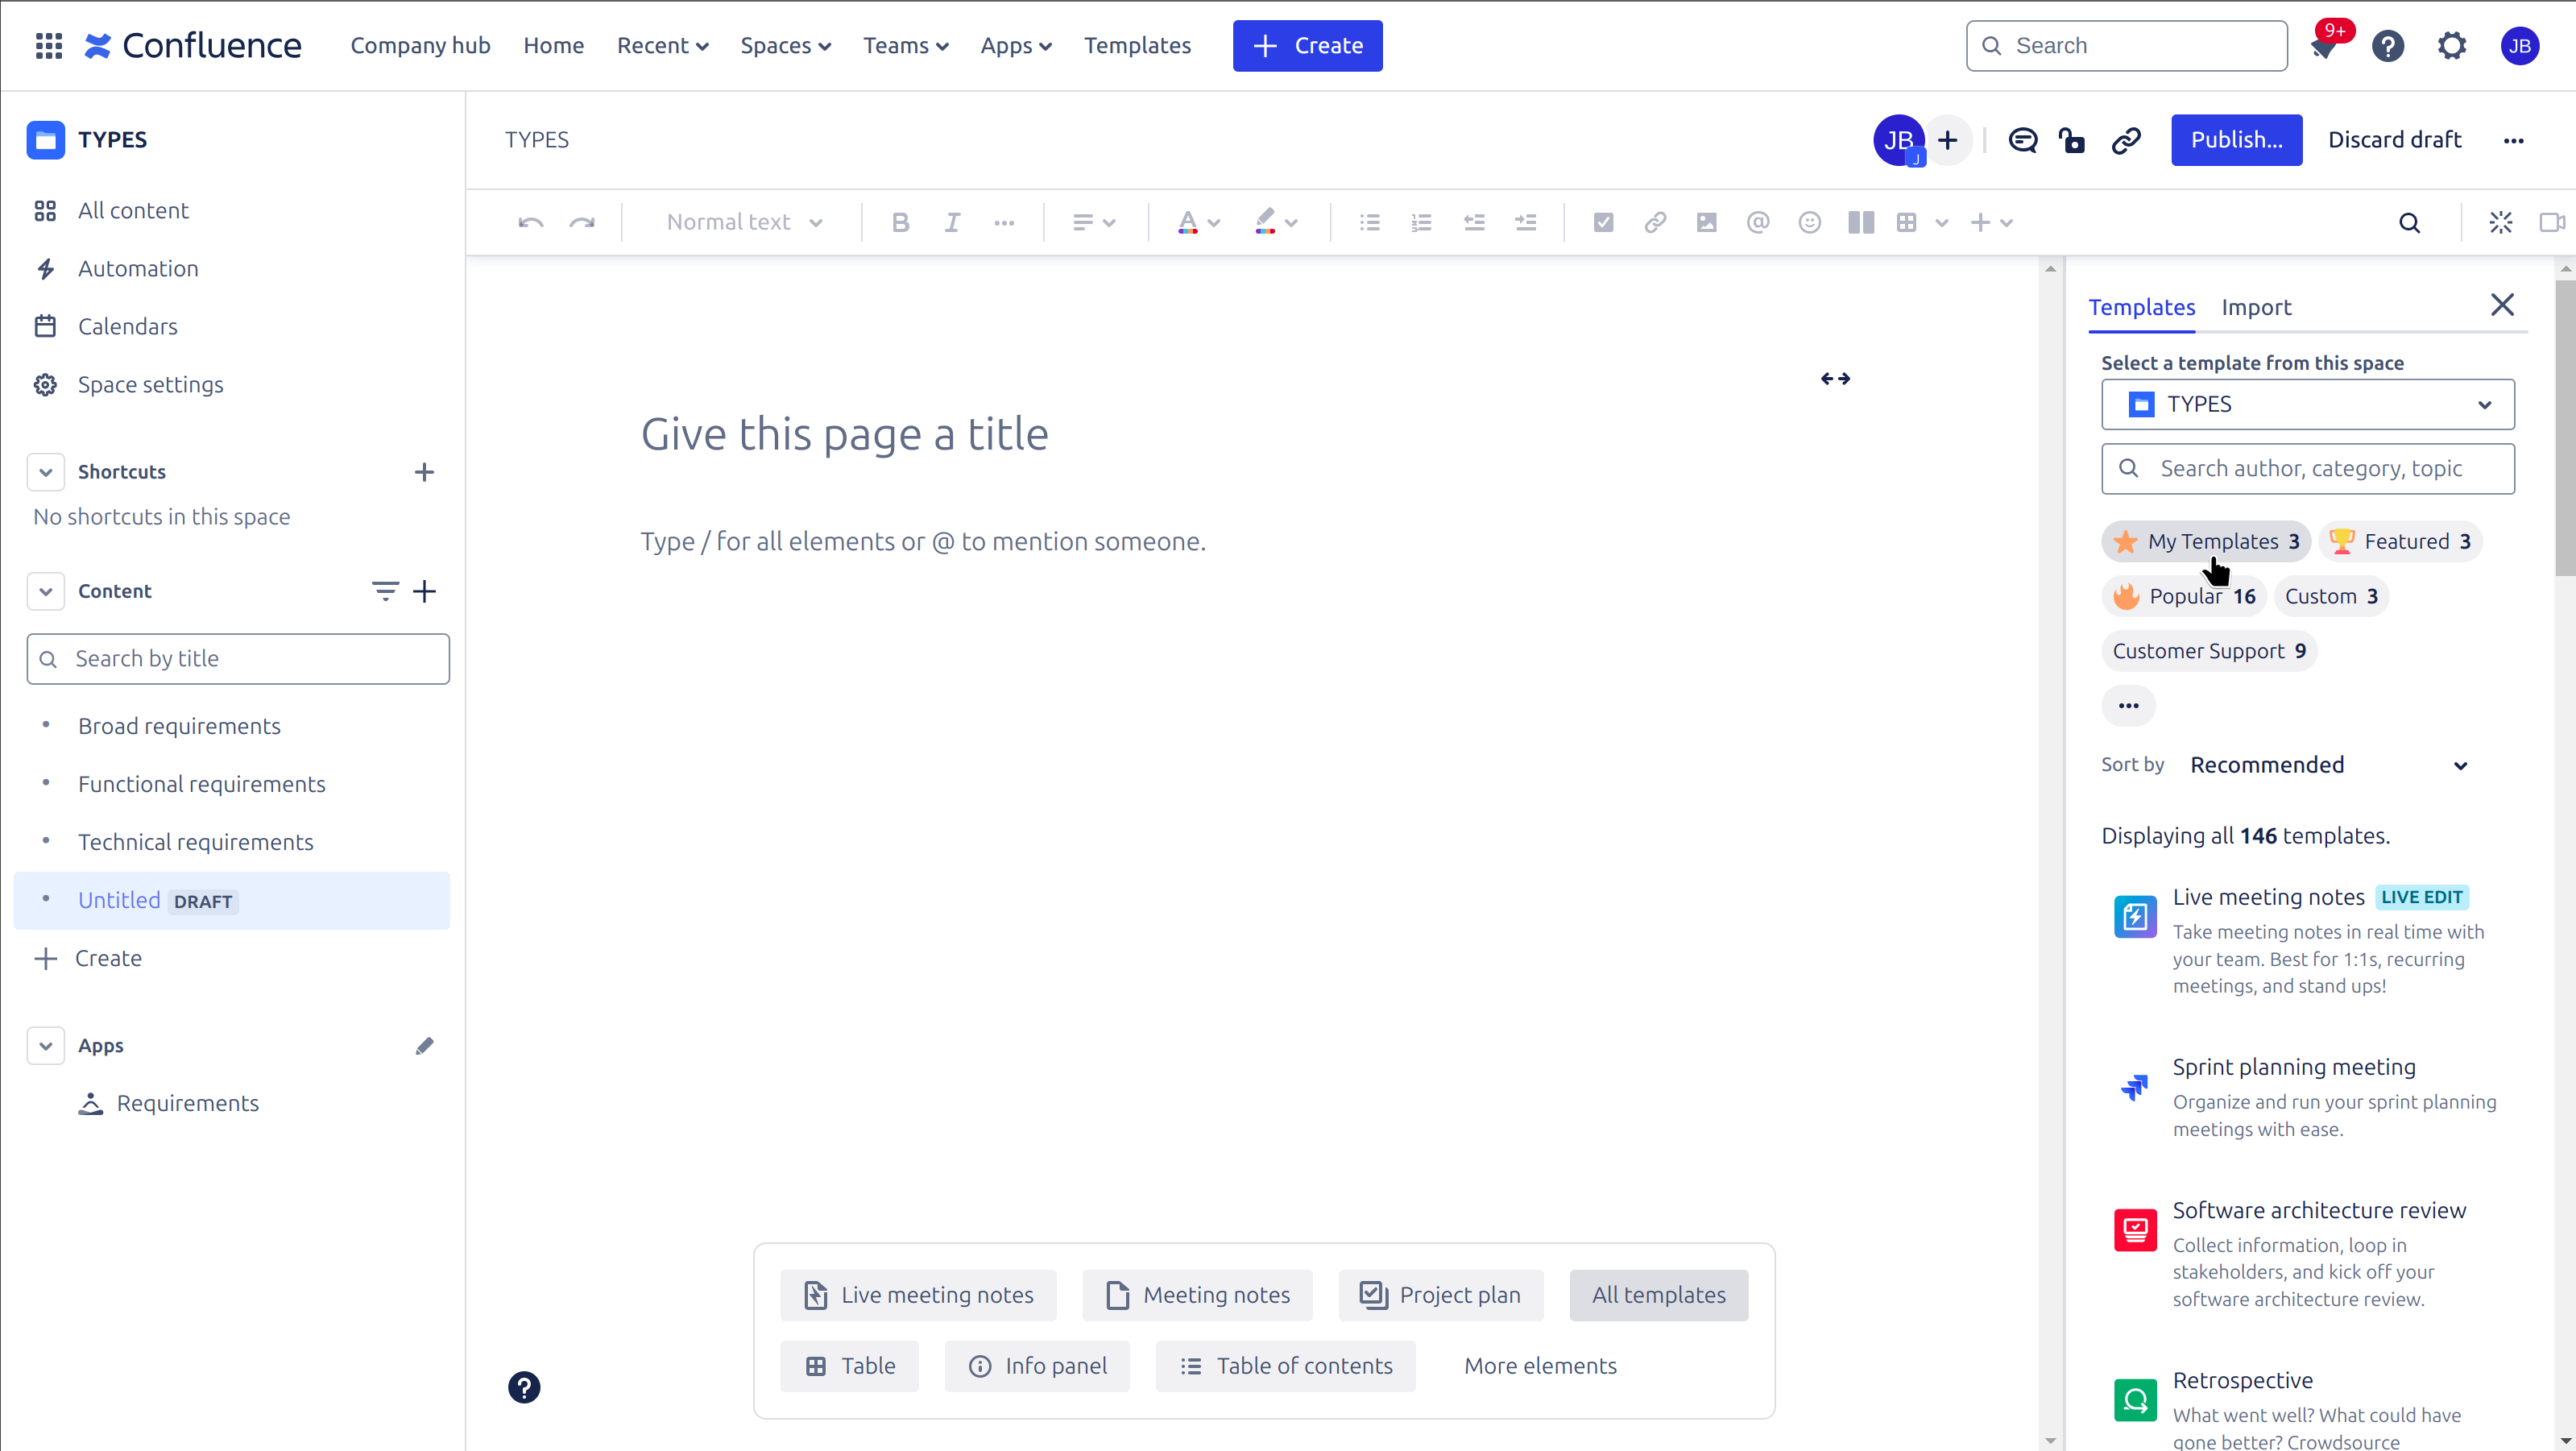The height and width of the screenshot is (1451, 2576).
Task: Toggle bold formatting
Action: (x=900, y=222)
